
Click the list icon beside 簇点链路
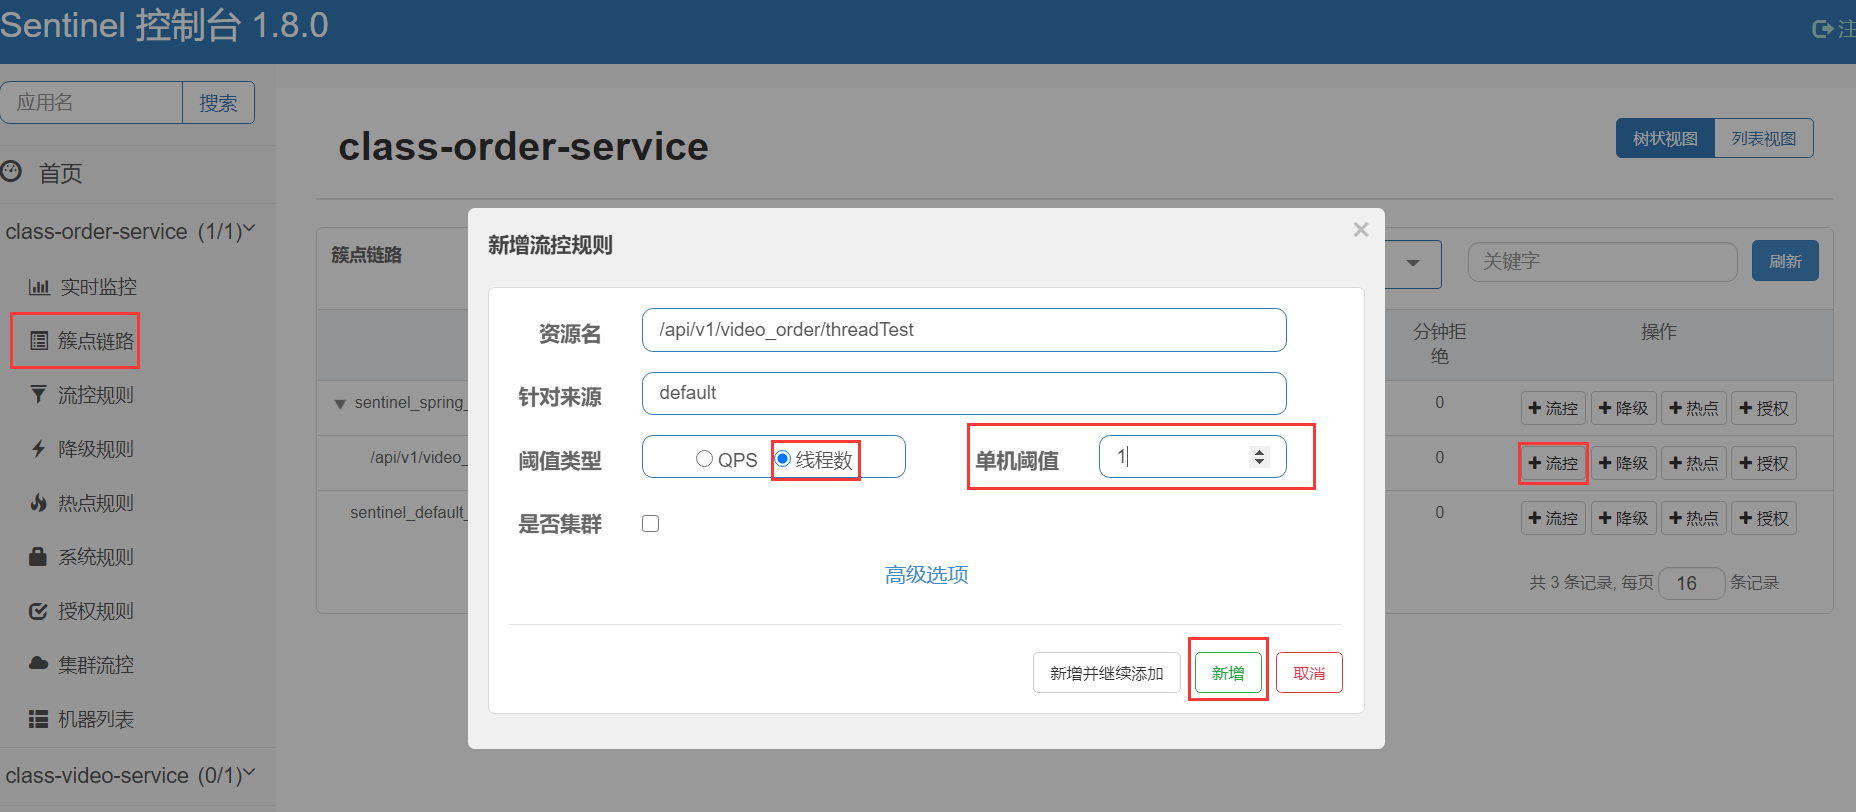(x=39, y=341)
